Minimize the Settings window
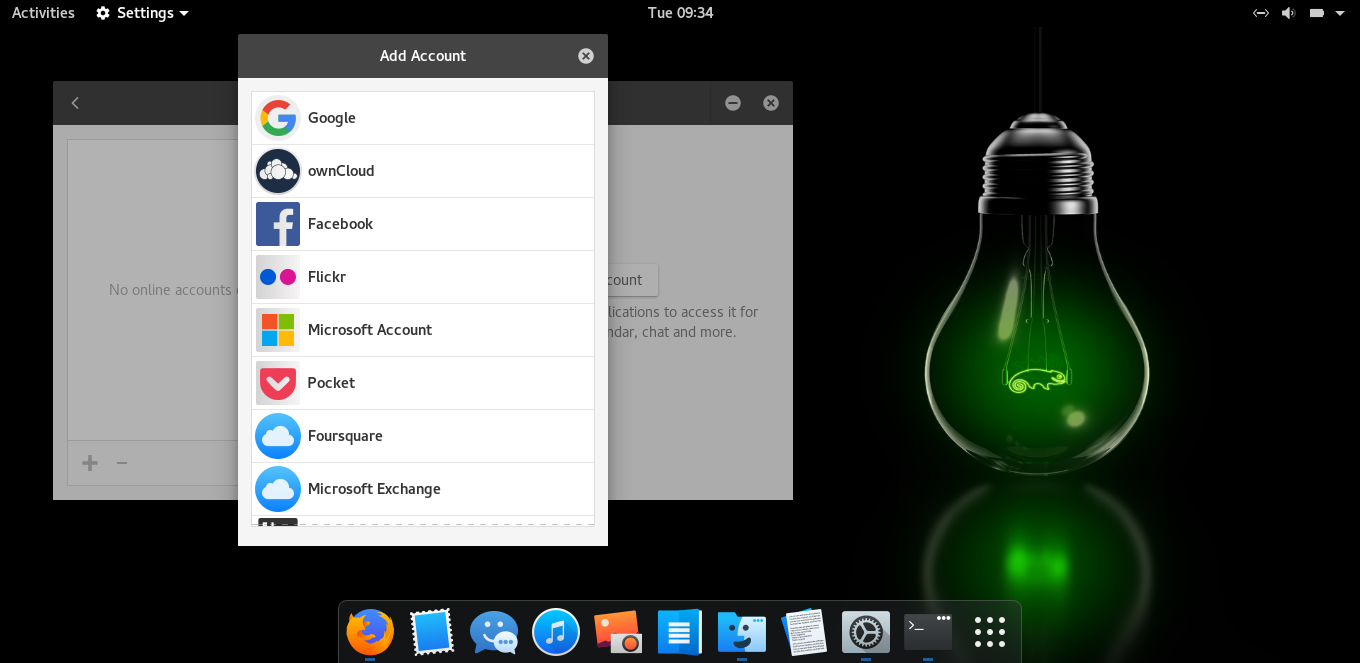The image size is (1360, 663). (x=733, y=103)
